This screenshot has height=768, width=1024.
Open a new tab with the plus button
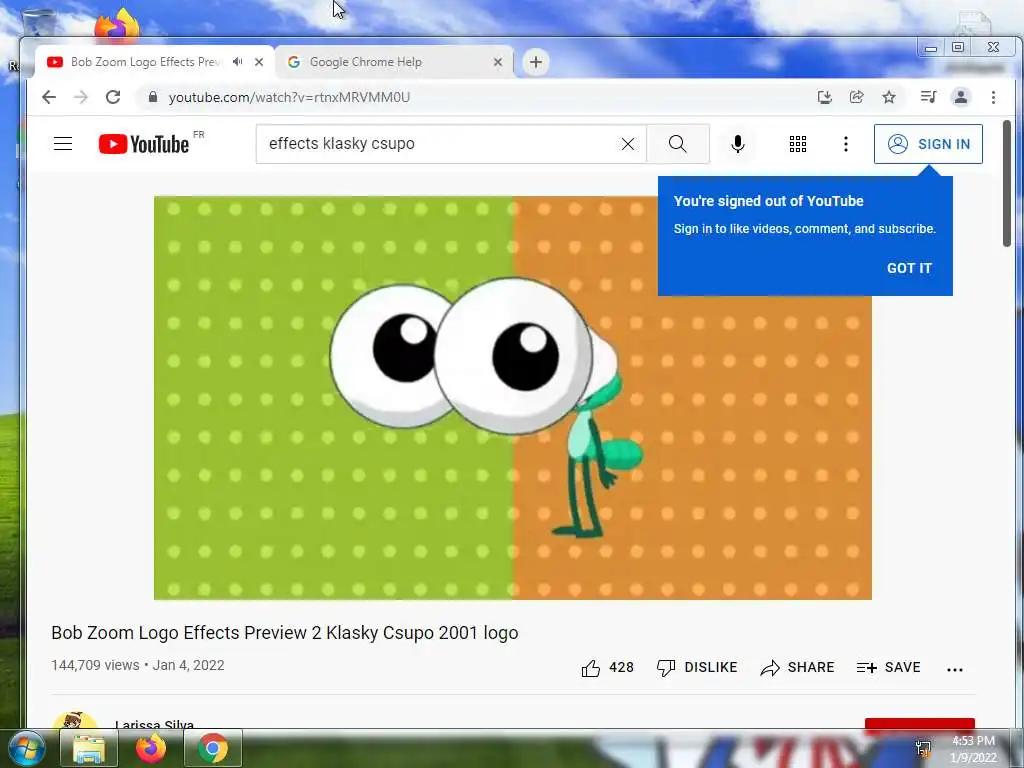tap(536, 62)
